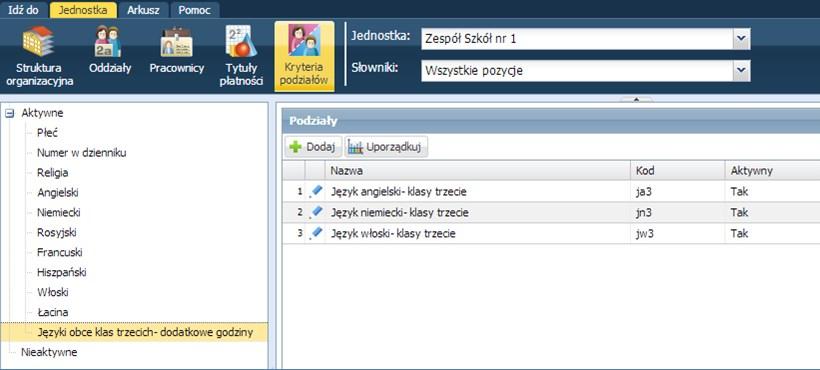Image resolution: width=820 pixels, height=370 pixels.
Task: Select Płeć in the tree
Action: point(47,133)
